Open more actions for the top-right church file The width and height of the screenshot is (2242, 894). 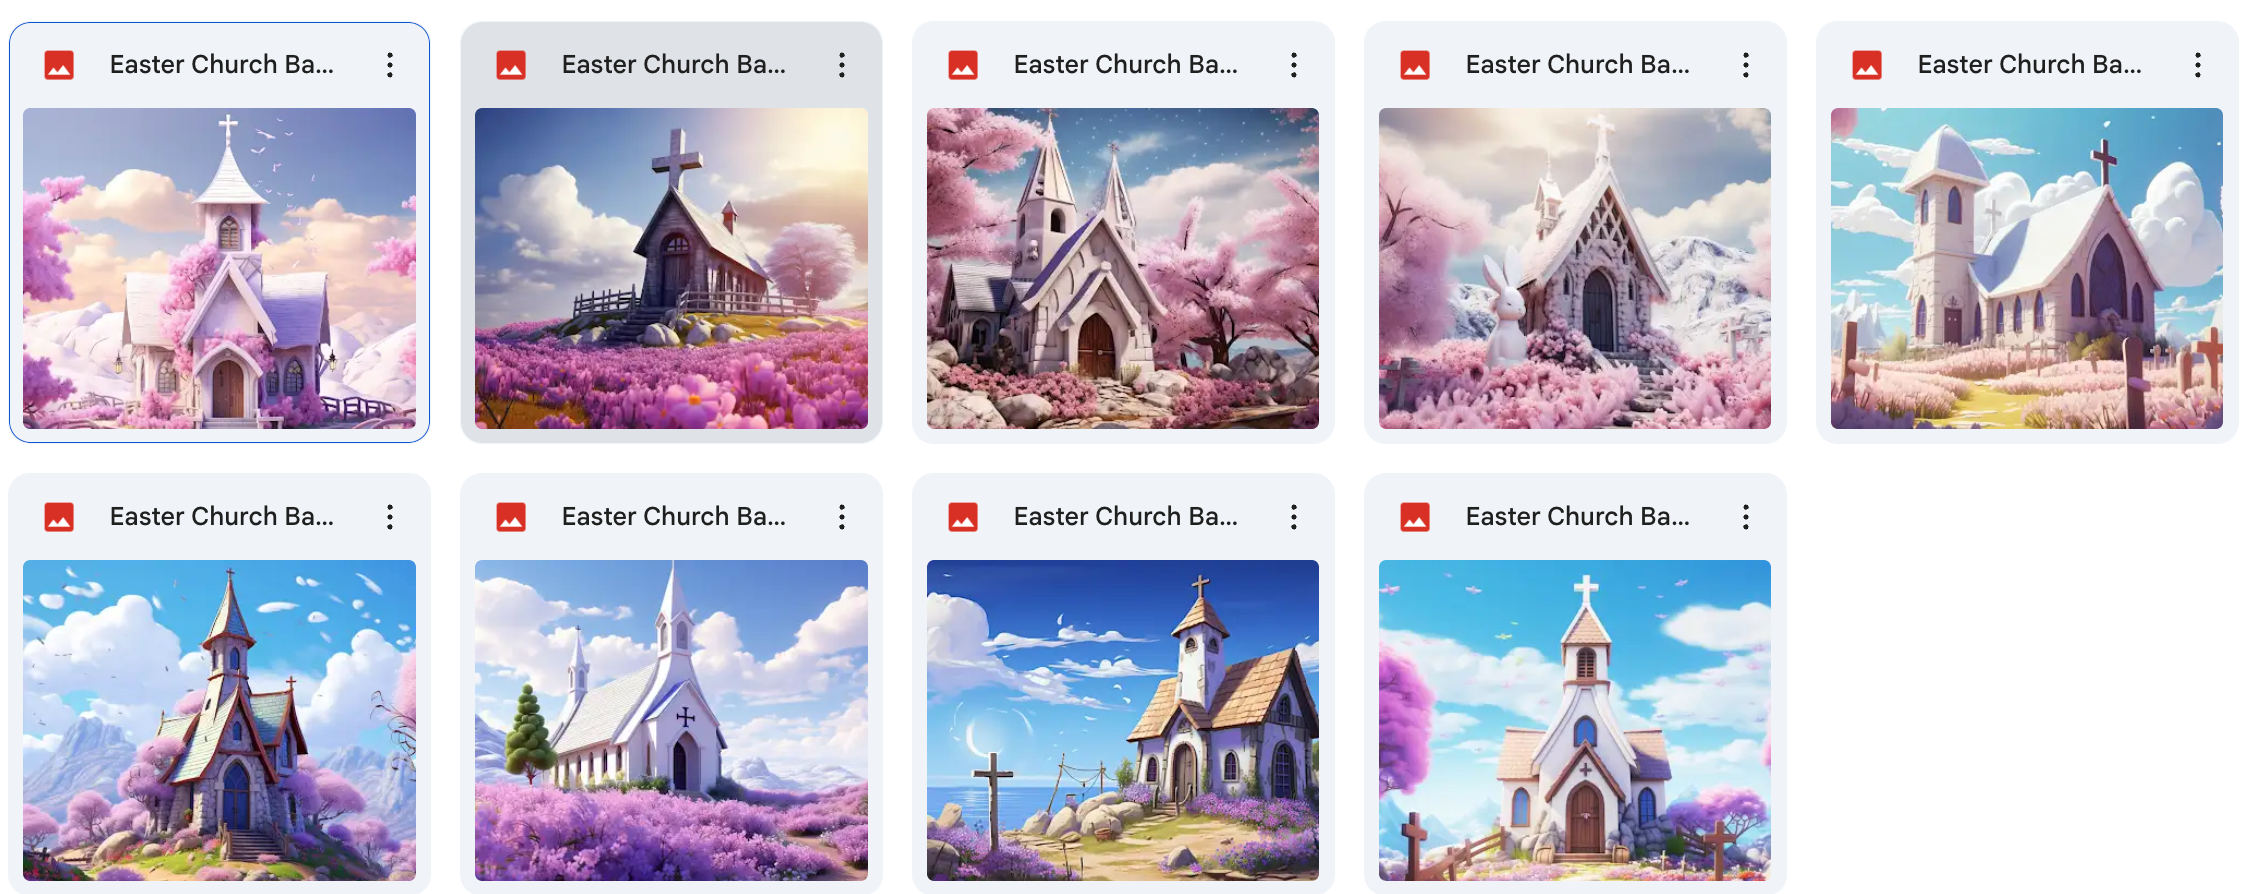tap(2198, 65)
